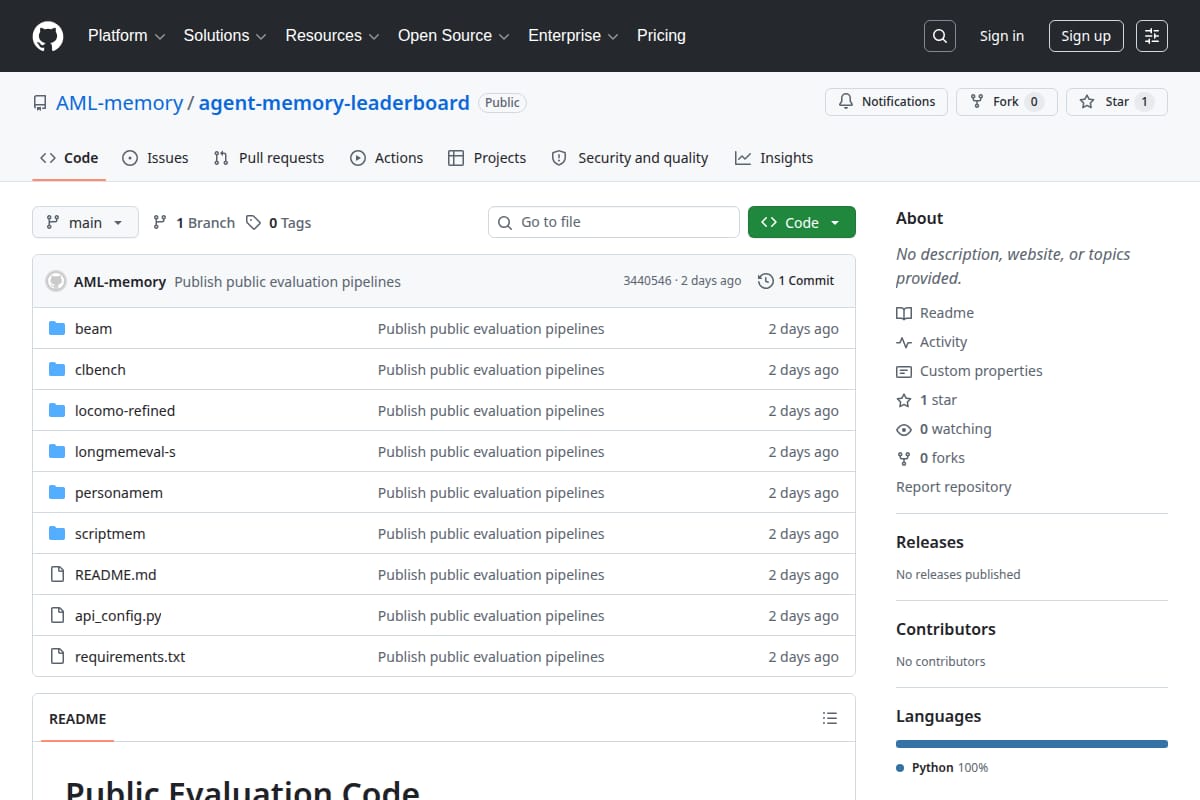Expand the Solutions menu
The width and height of the screenshot is (1200, 800).
point(224,36)
